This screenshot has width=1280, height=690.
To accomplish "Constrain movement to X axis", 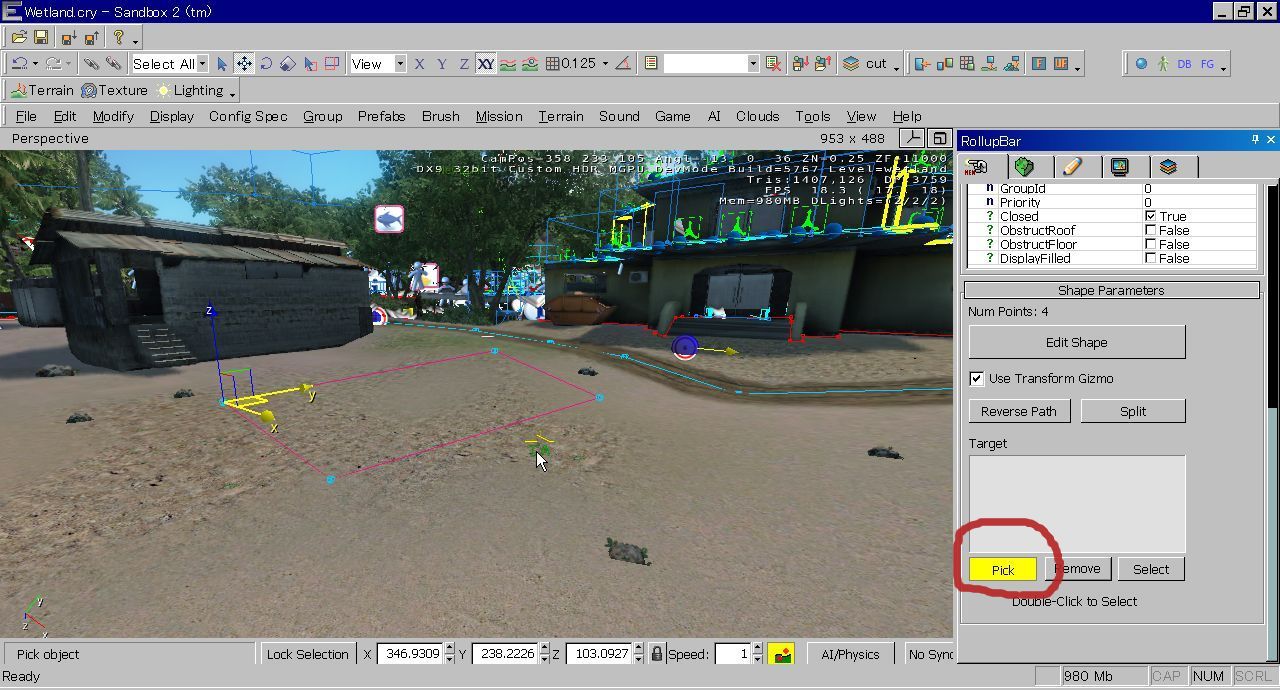I will coord(419,63).
